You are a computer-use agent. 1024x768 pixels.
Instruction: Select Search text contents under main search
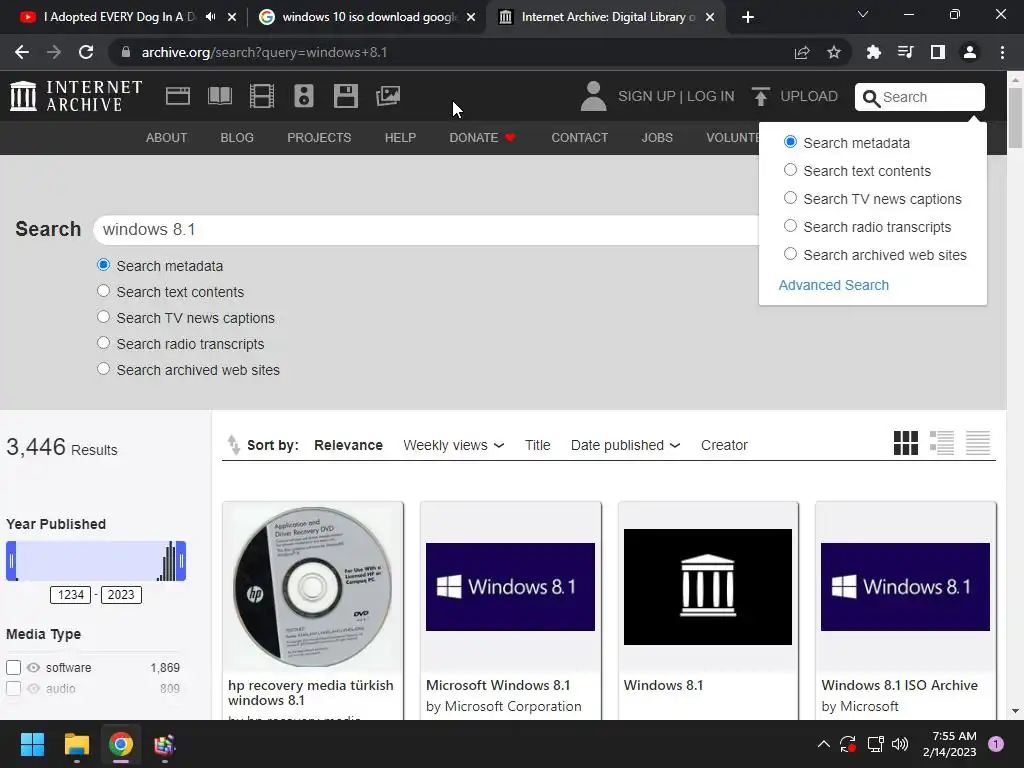103,291
